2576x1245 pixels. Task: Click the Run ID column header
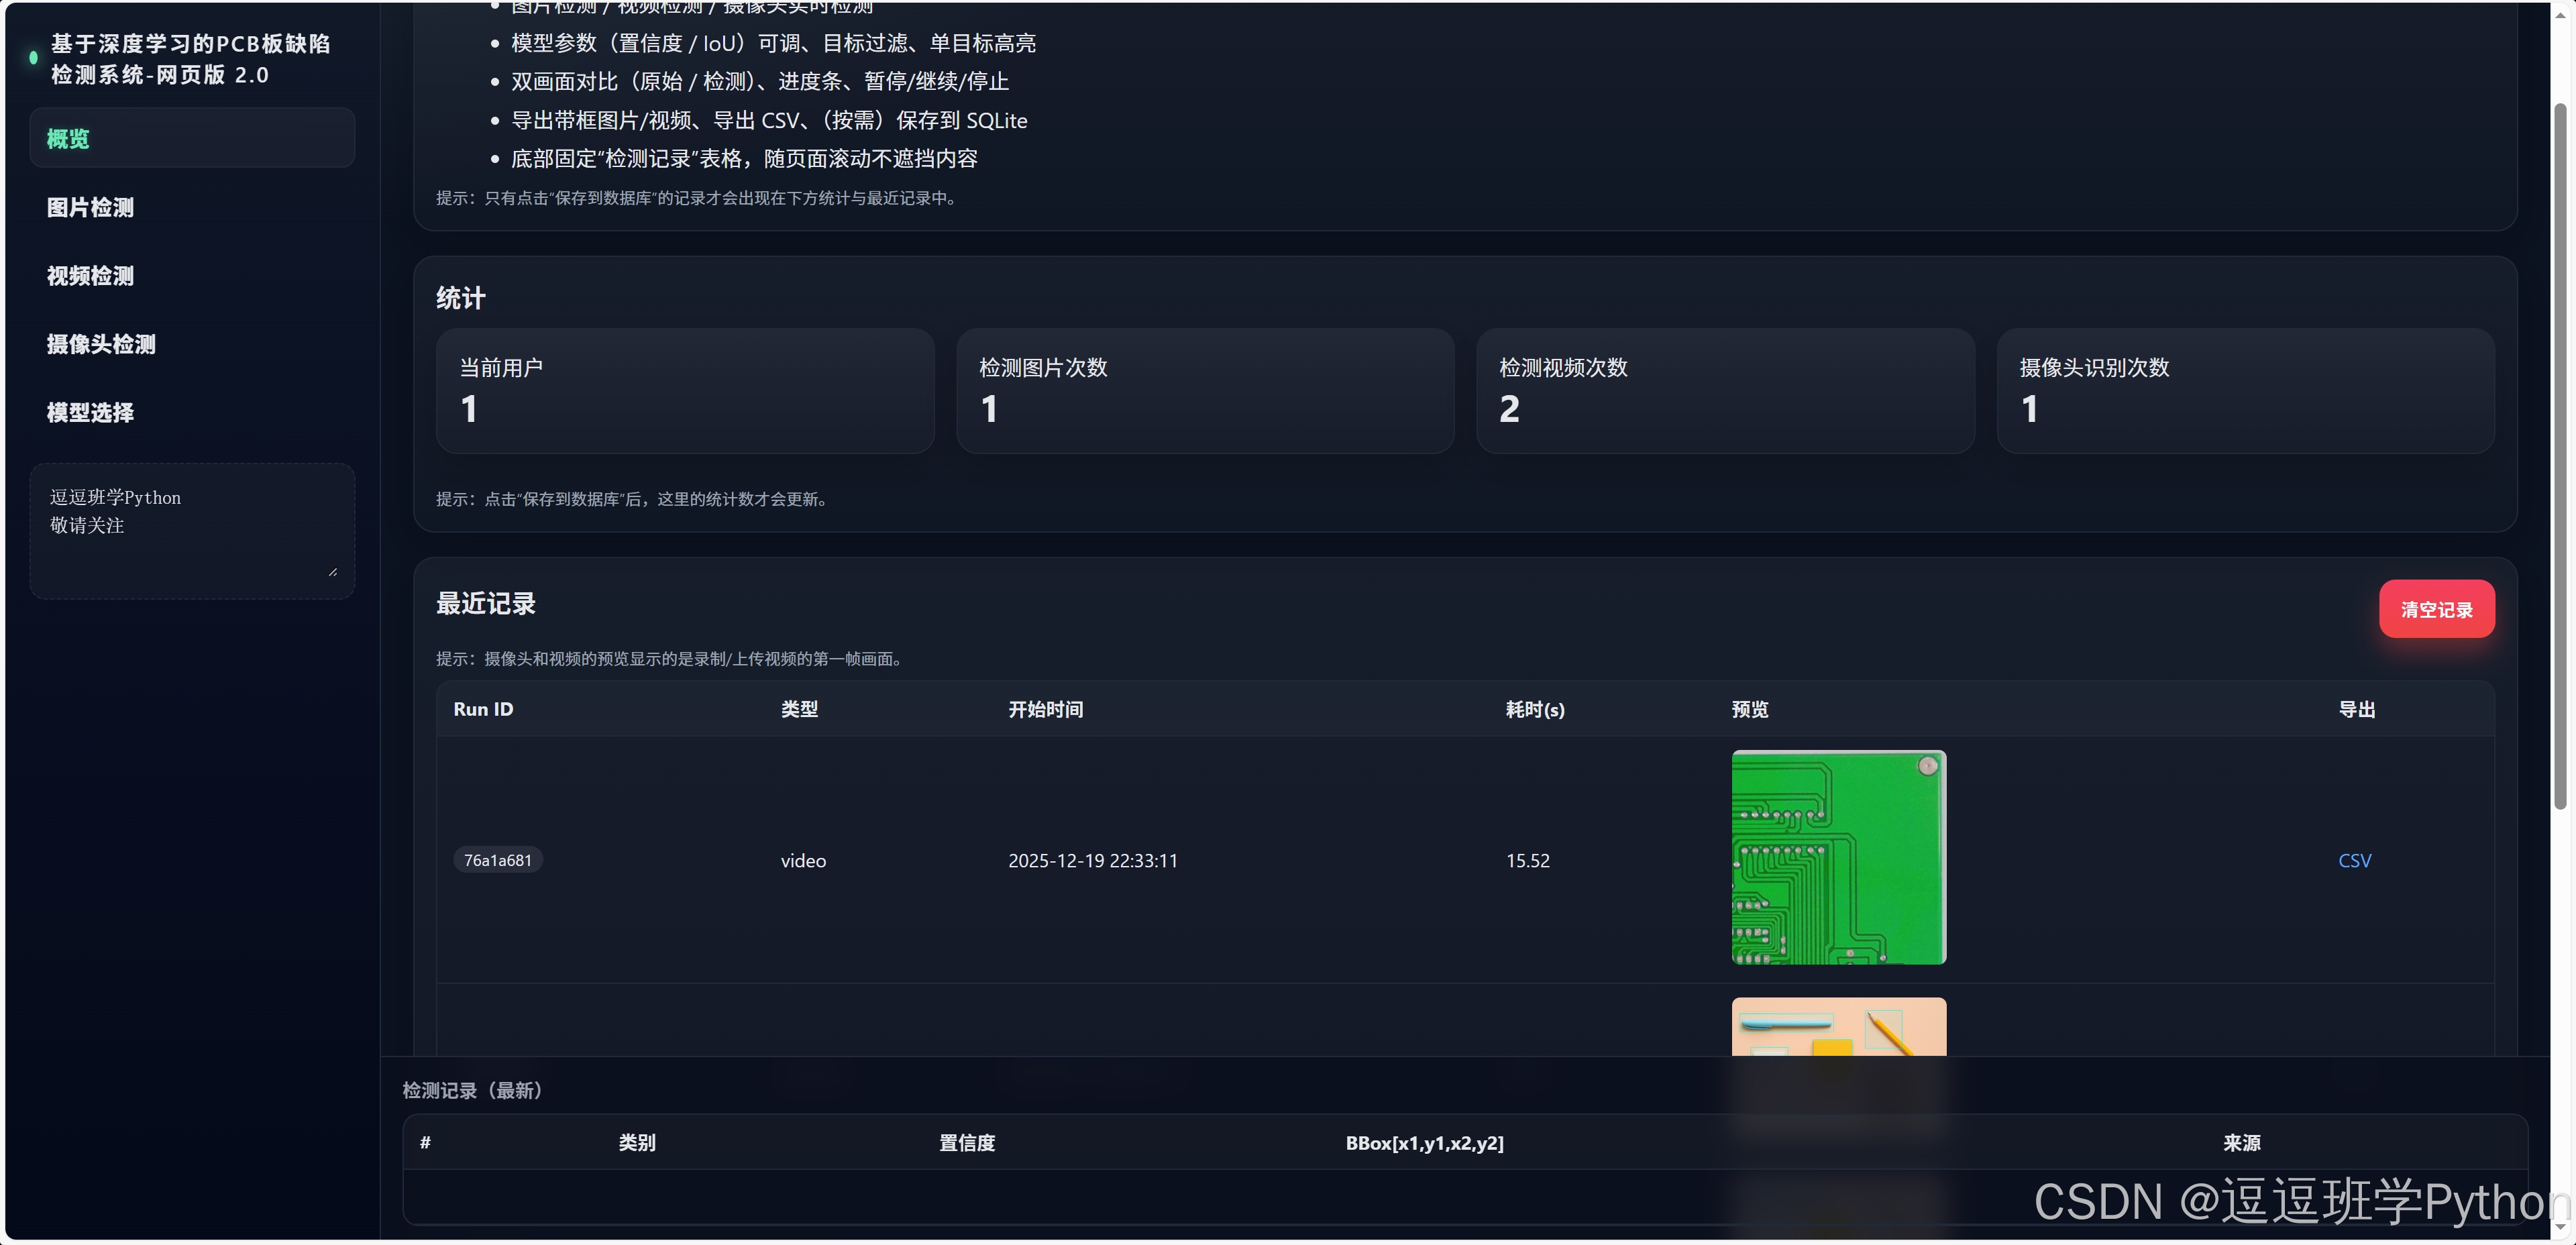[x=483, y=709]
